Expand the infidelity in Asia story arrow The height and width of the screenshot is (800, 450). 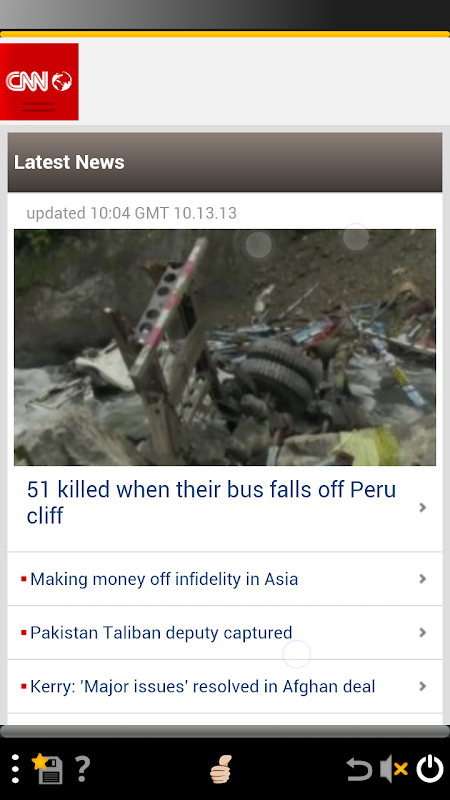tap(422, 579)
